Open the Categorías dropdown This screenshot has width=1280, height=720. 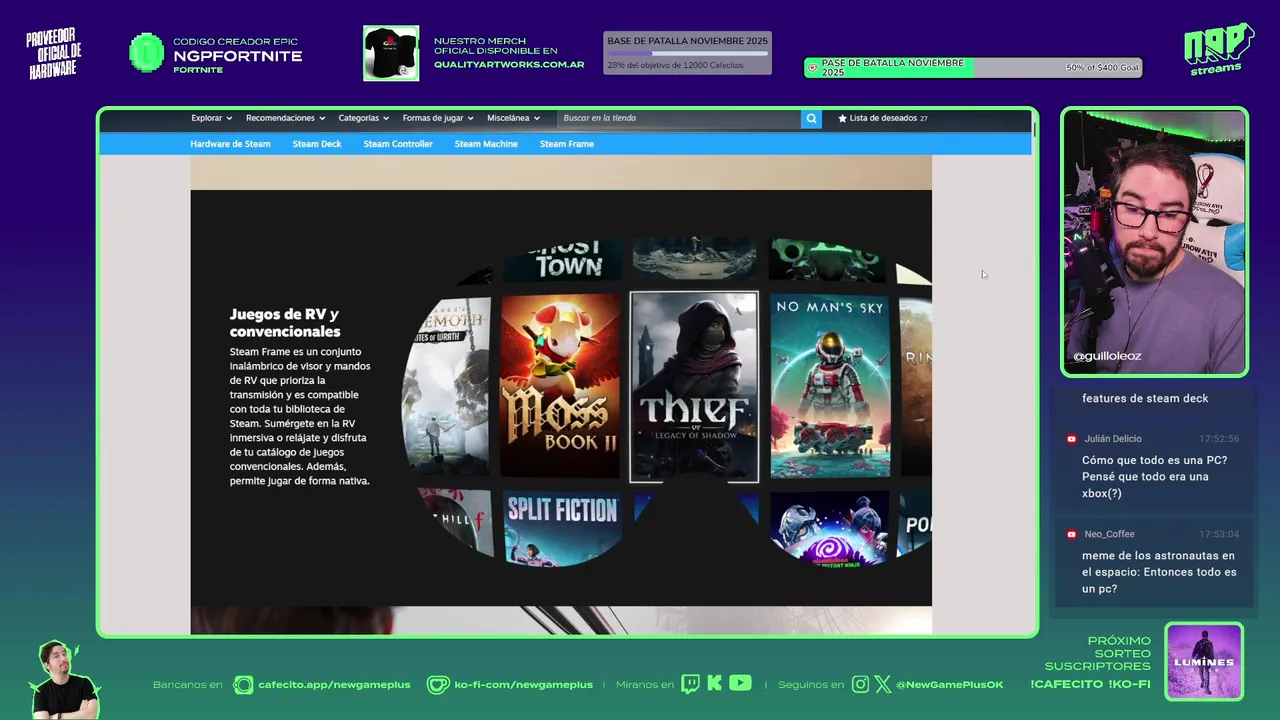(363, 118)
